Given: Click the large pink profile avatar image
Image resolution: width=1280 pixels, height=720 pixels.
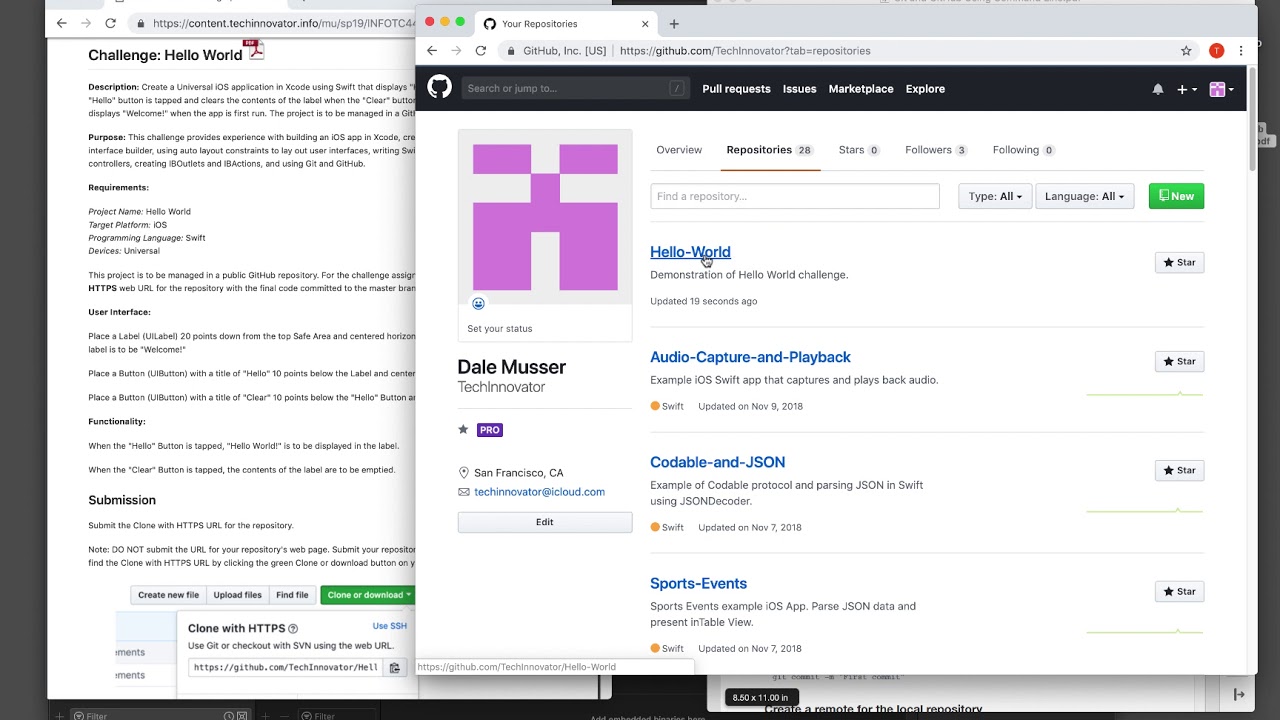Looking at the screenshot, I should click(x=545, y=217).
